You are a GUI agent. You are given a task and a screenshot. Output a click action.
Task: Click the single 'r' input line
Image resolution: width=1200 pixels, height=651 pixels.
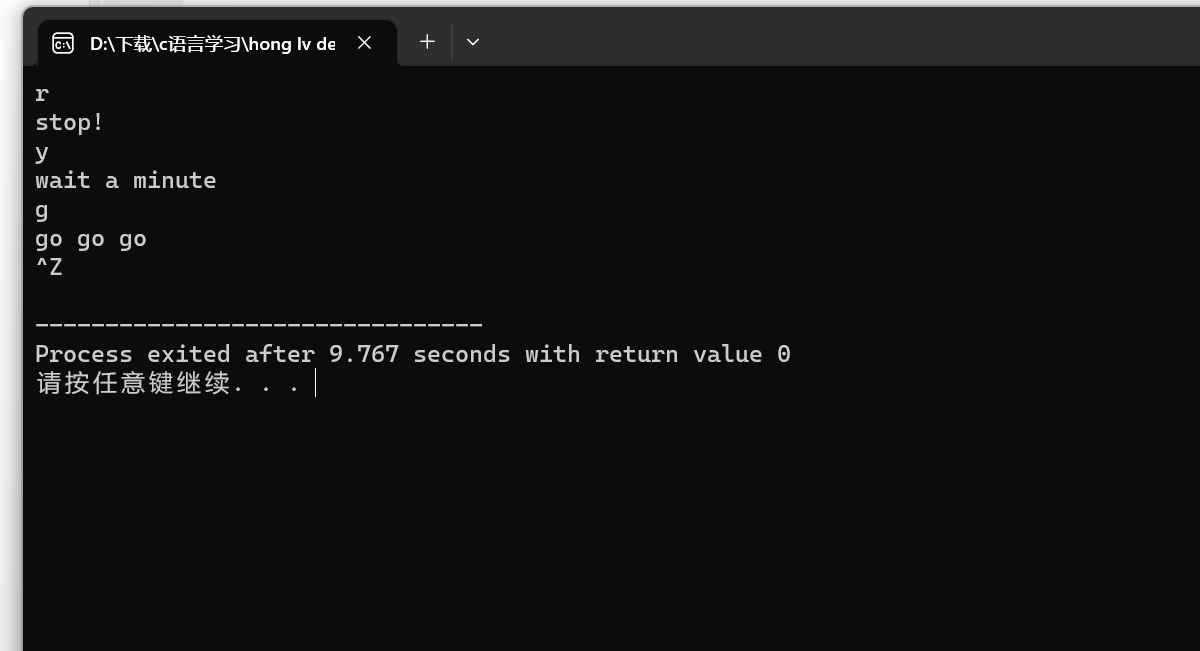(41, 94)
